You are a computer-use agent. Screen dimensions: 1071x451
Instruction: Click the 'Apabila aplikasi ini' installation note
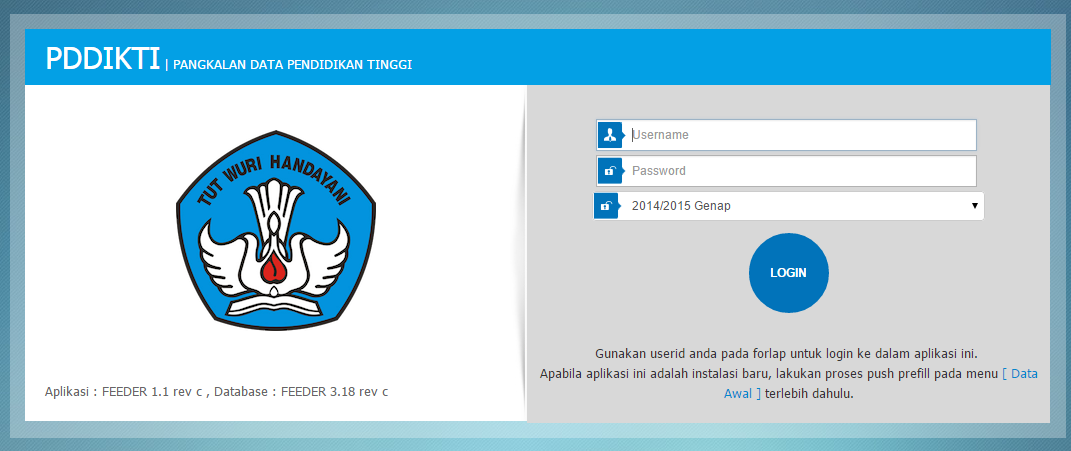click(x=768, y=374)
